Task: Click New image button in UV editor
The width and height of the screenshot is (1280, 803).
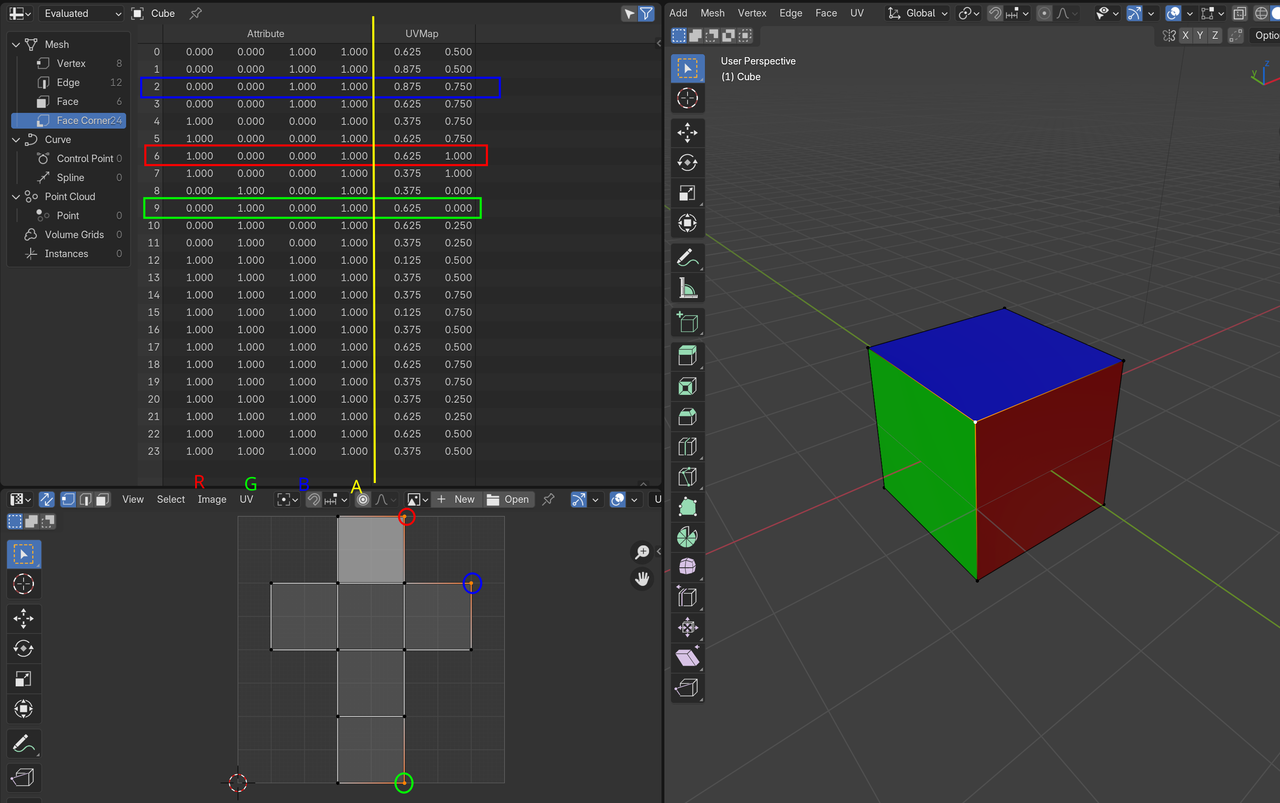Action: tap(455, 499)
